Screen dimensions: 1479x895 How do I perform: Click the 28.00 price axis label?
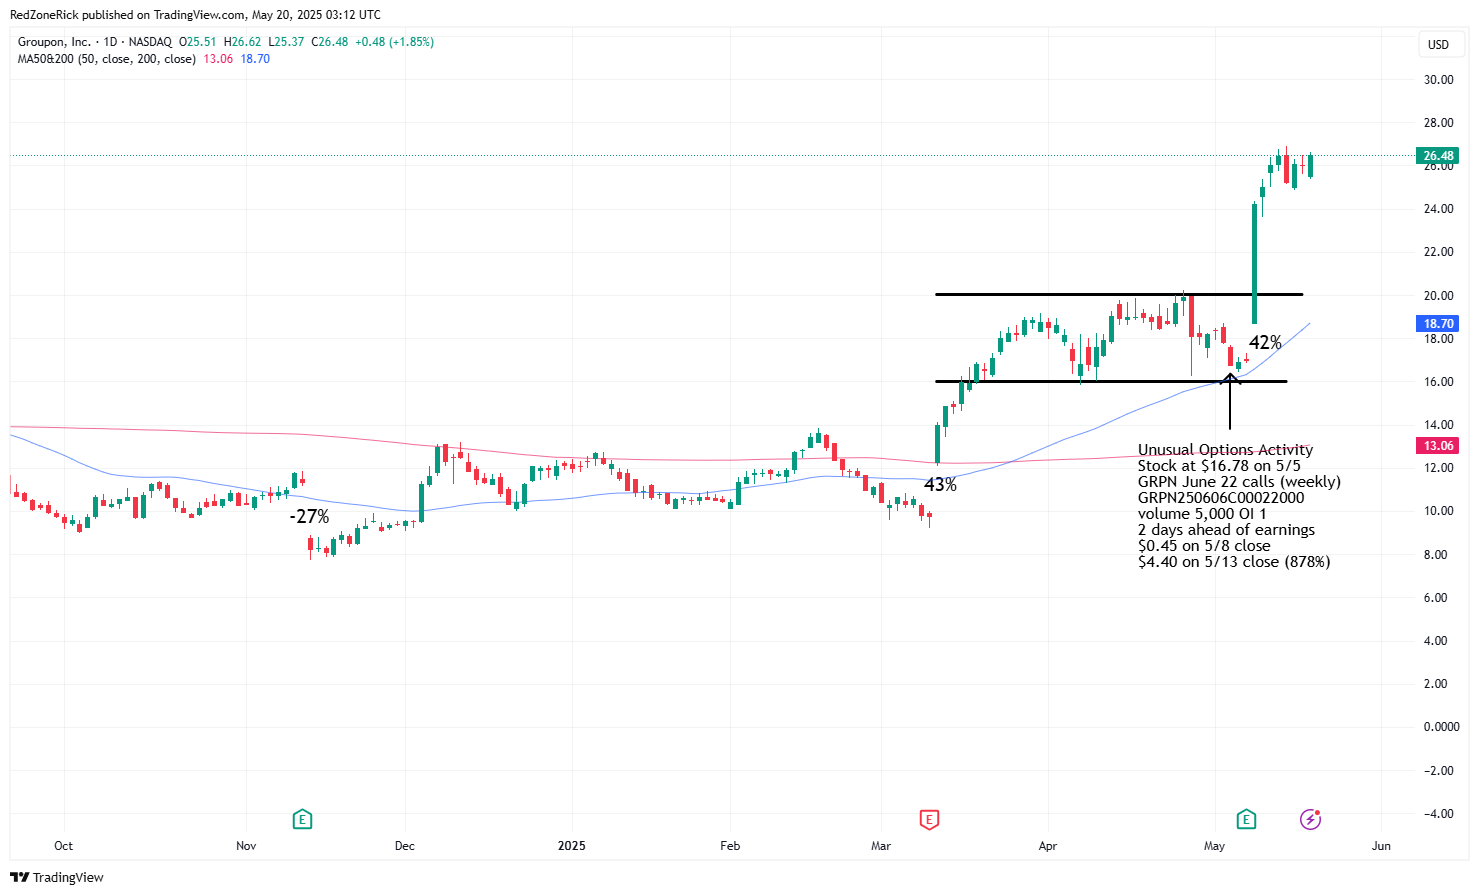pos(1438,123)
